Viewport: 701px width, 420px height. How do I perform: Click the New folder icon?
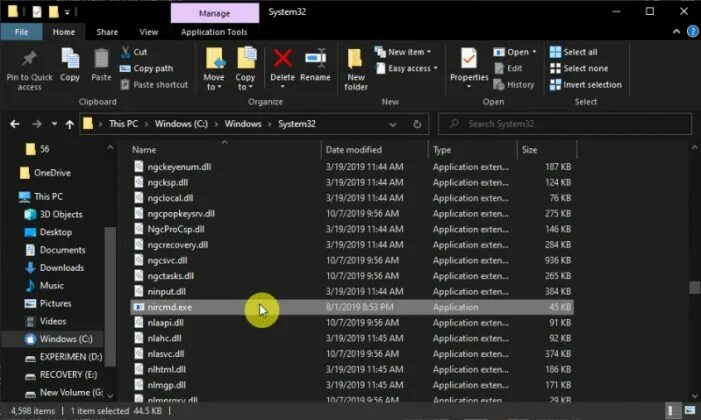355,59
